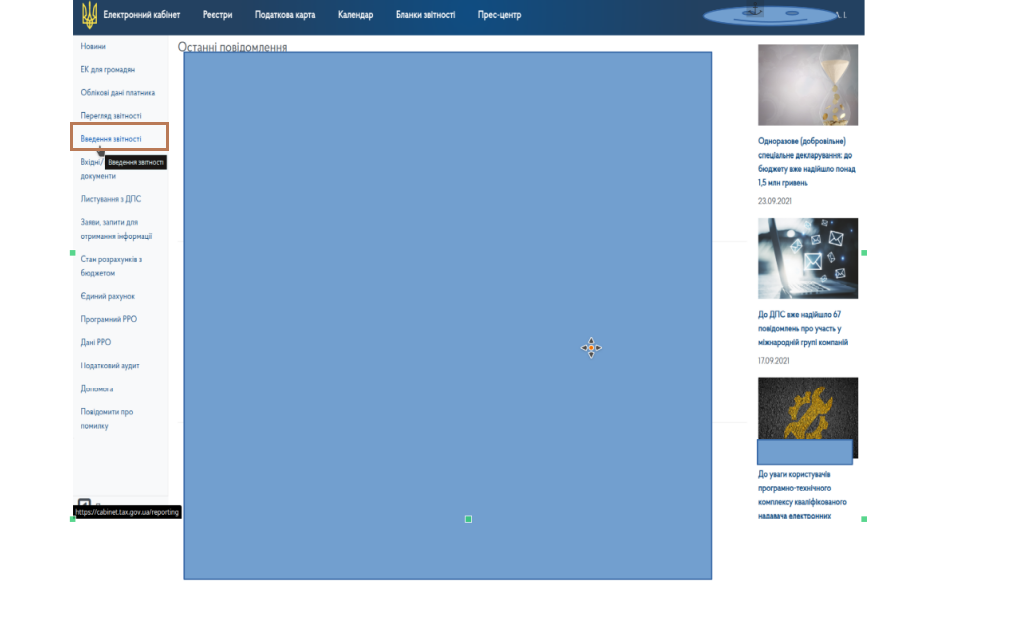The image size is (1013, 633).
Task: Open the Реєстри top menu
Action: [x=217, y=15]
